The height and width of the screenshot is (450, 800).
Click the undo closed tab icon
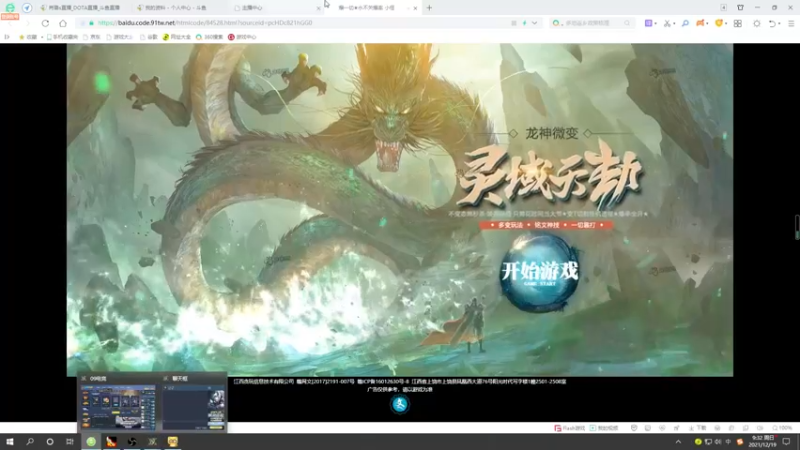(772, 23)
